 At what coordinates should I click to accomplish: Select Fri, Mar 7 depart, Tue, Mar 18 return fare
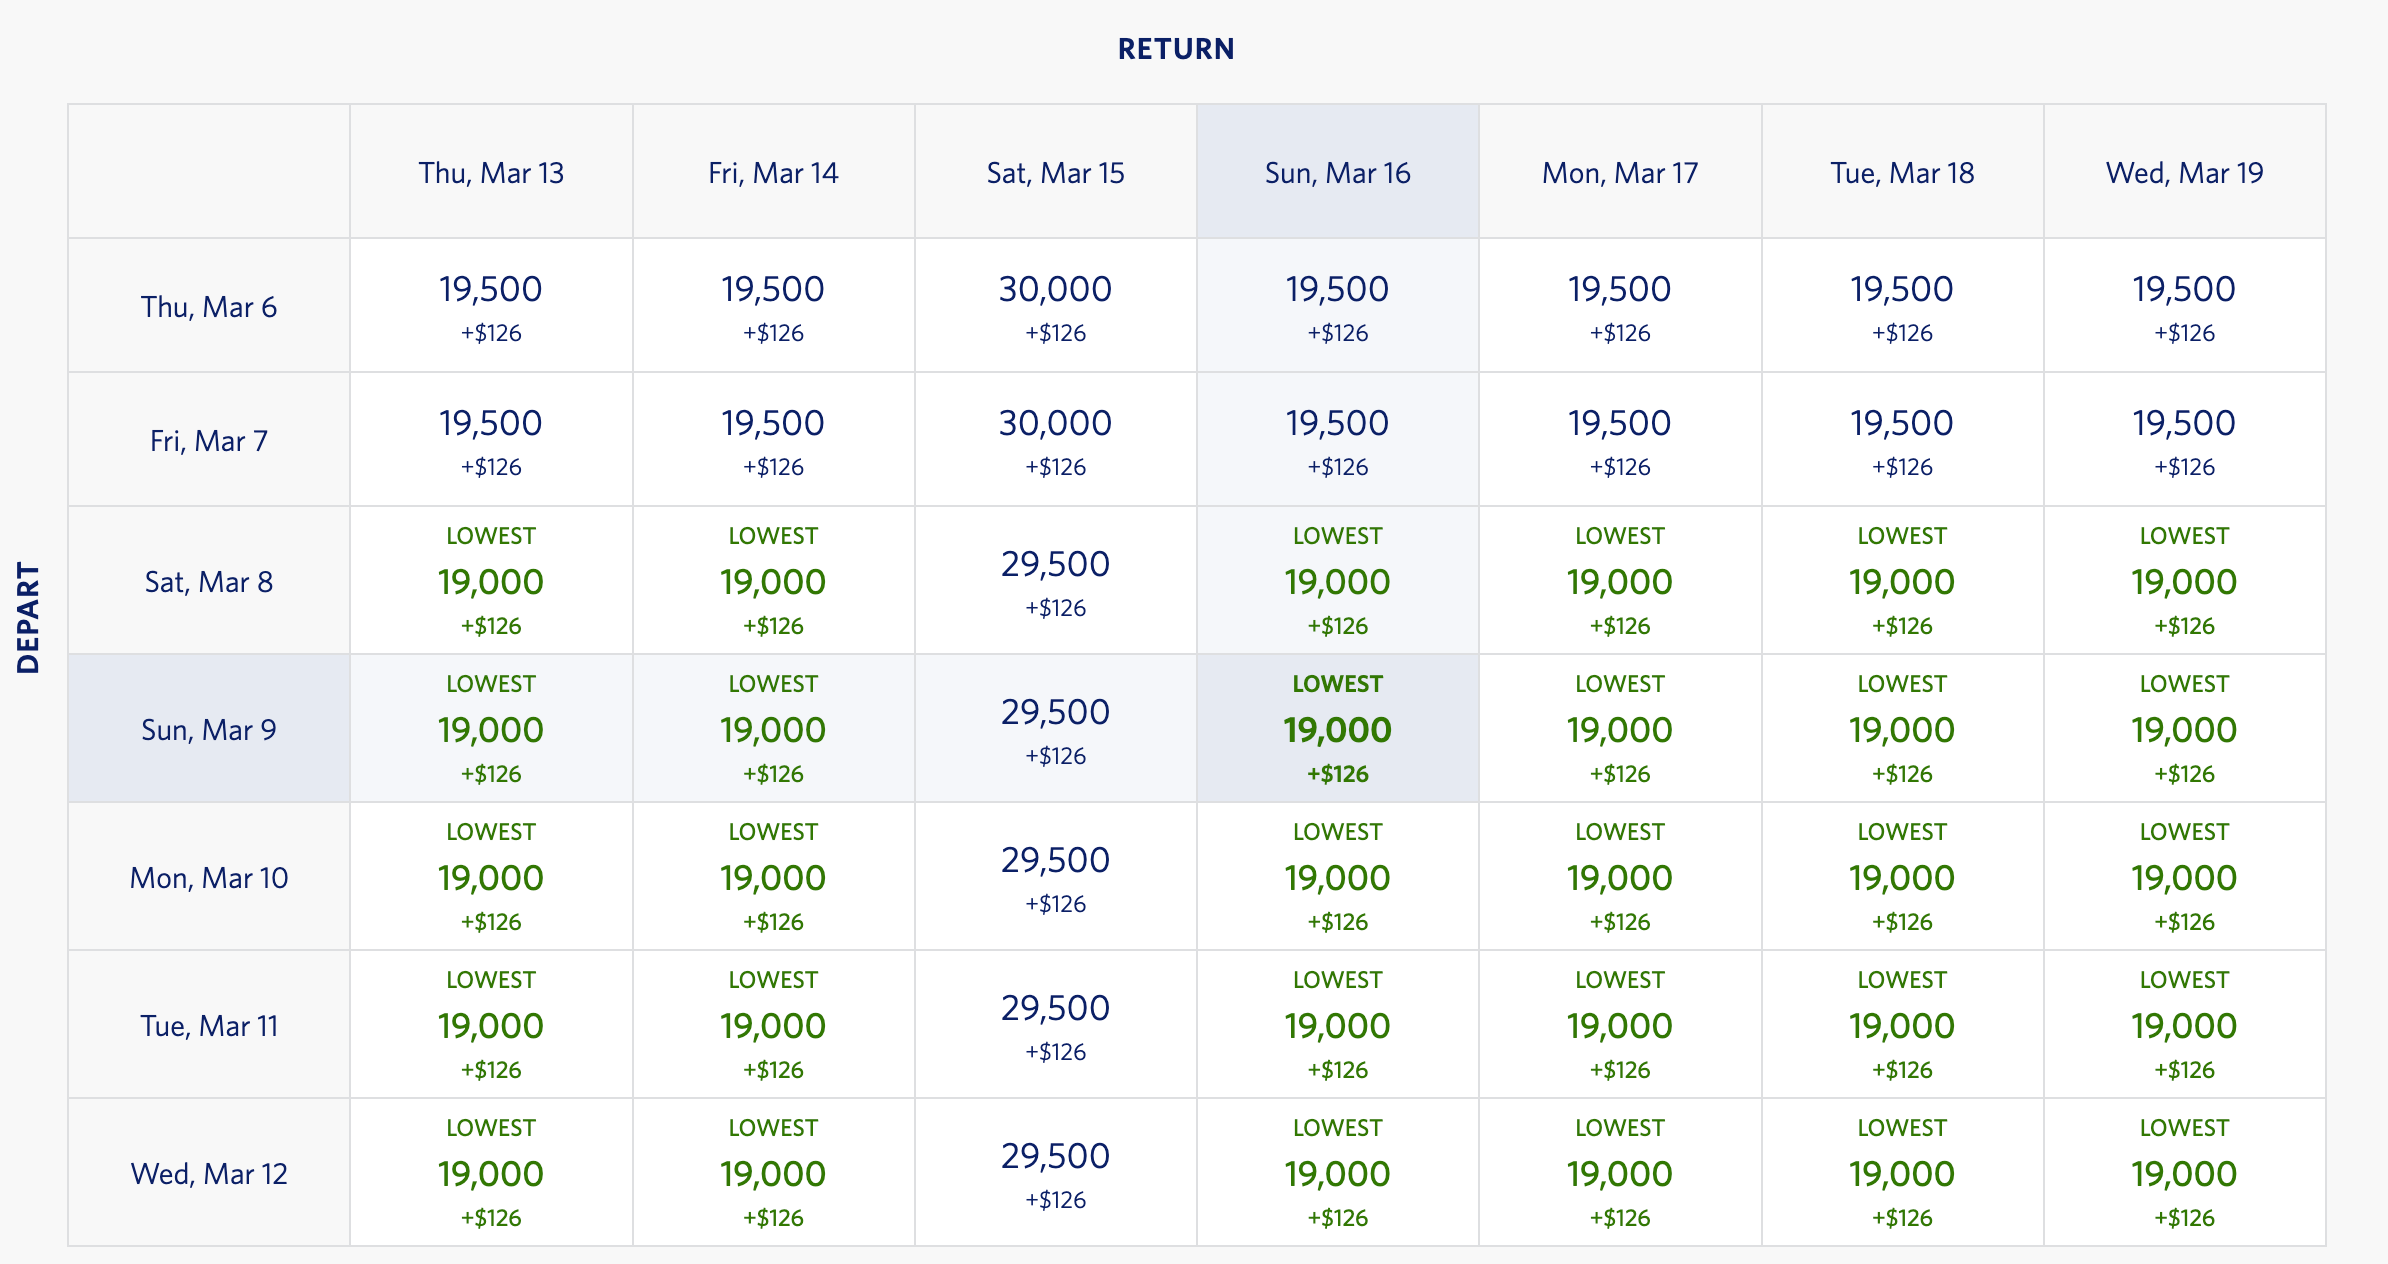pos(1901,440)
